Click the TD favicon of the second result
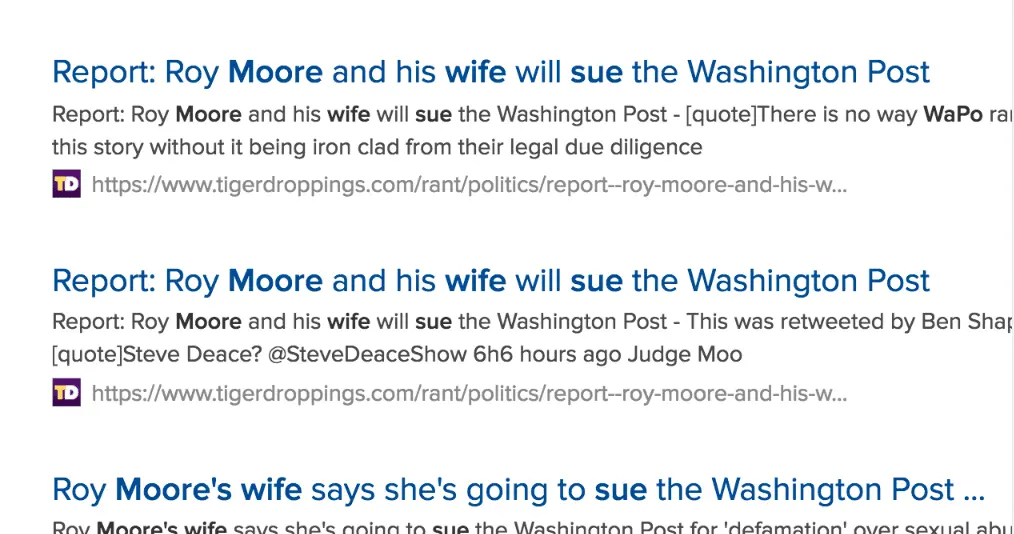1014x534 pixels. [x=66, y=393]
